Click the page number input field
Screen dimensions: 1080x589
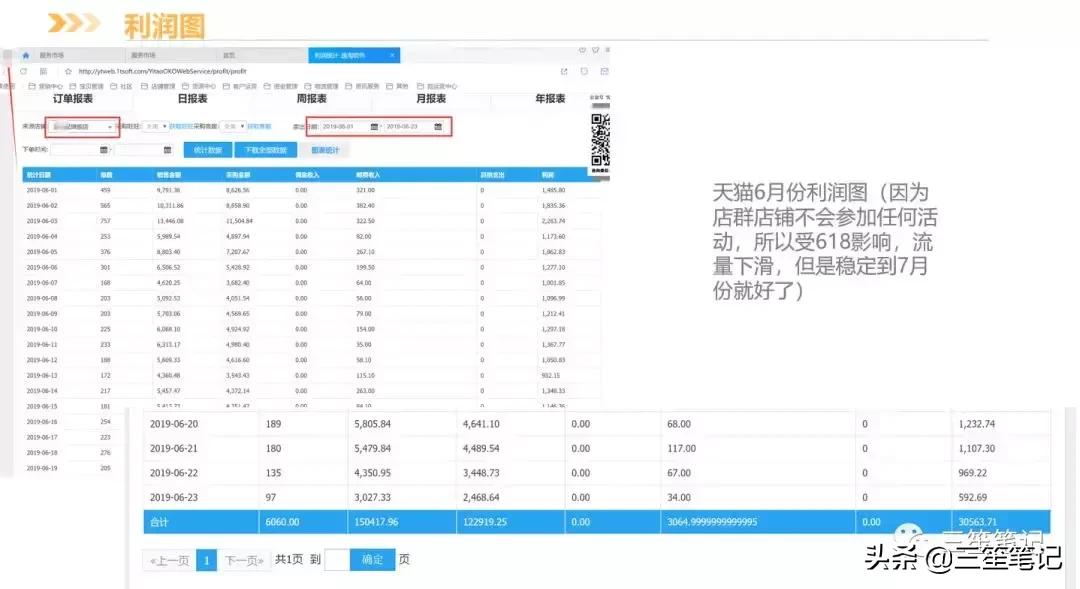[336, 560]
